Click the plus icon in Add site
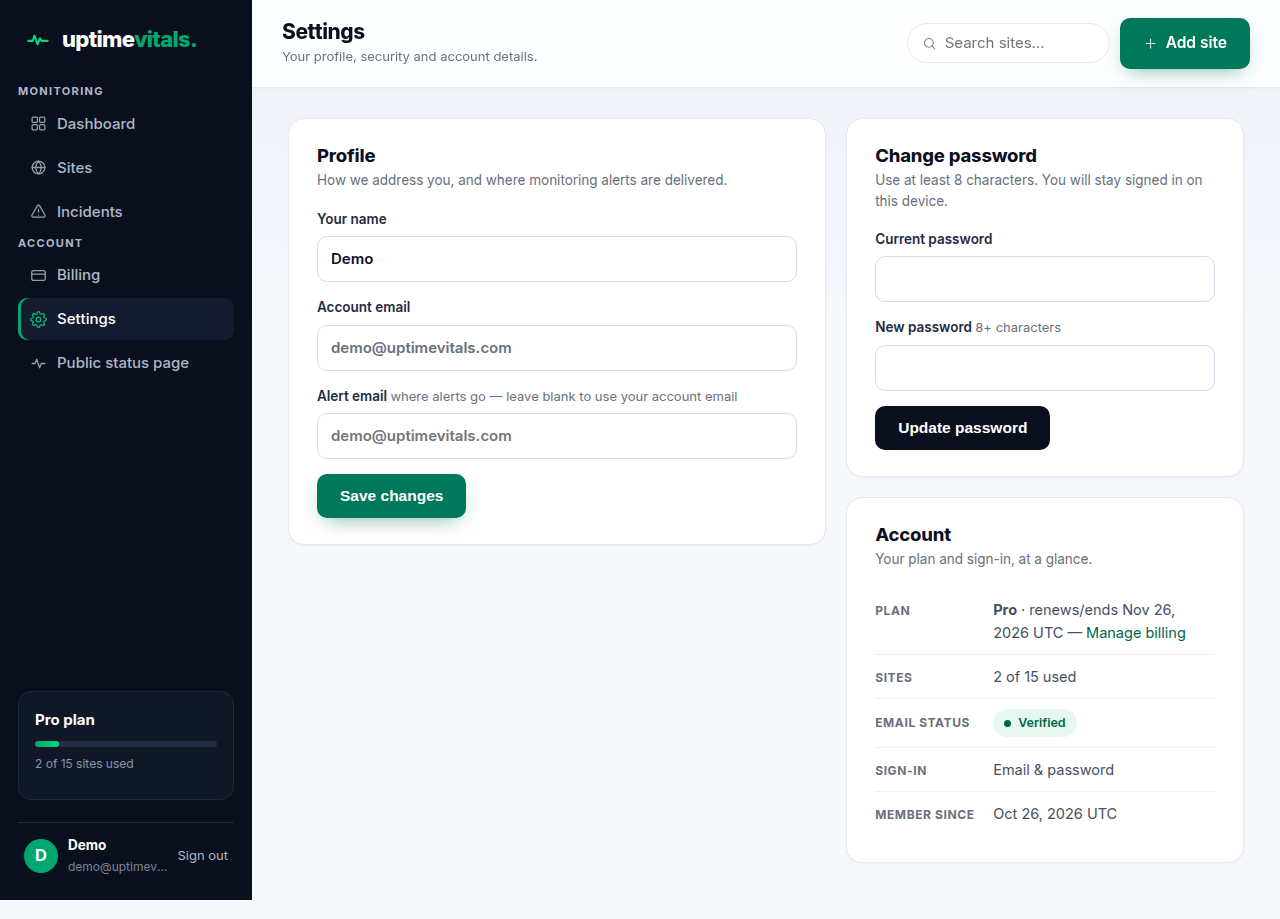 click(x=1150, y=43)
